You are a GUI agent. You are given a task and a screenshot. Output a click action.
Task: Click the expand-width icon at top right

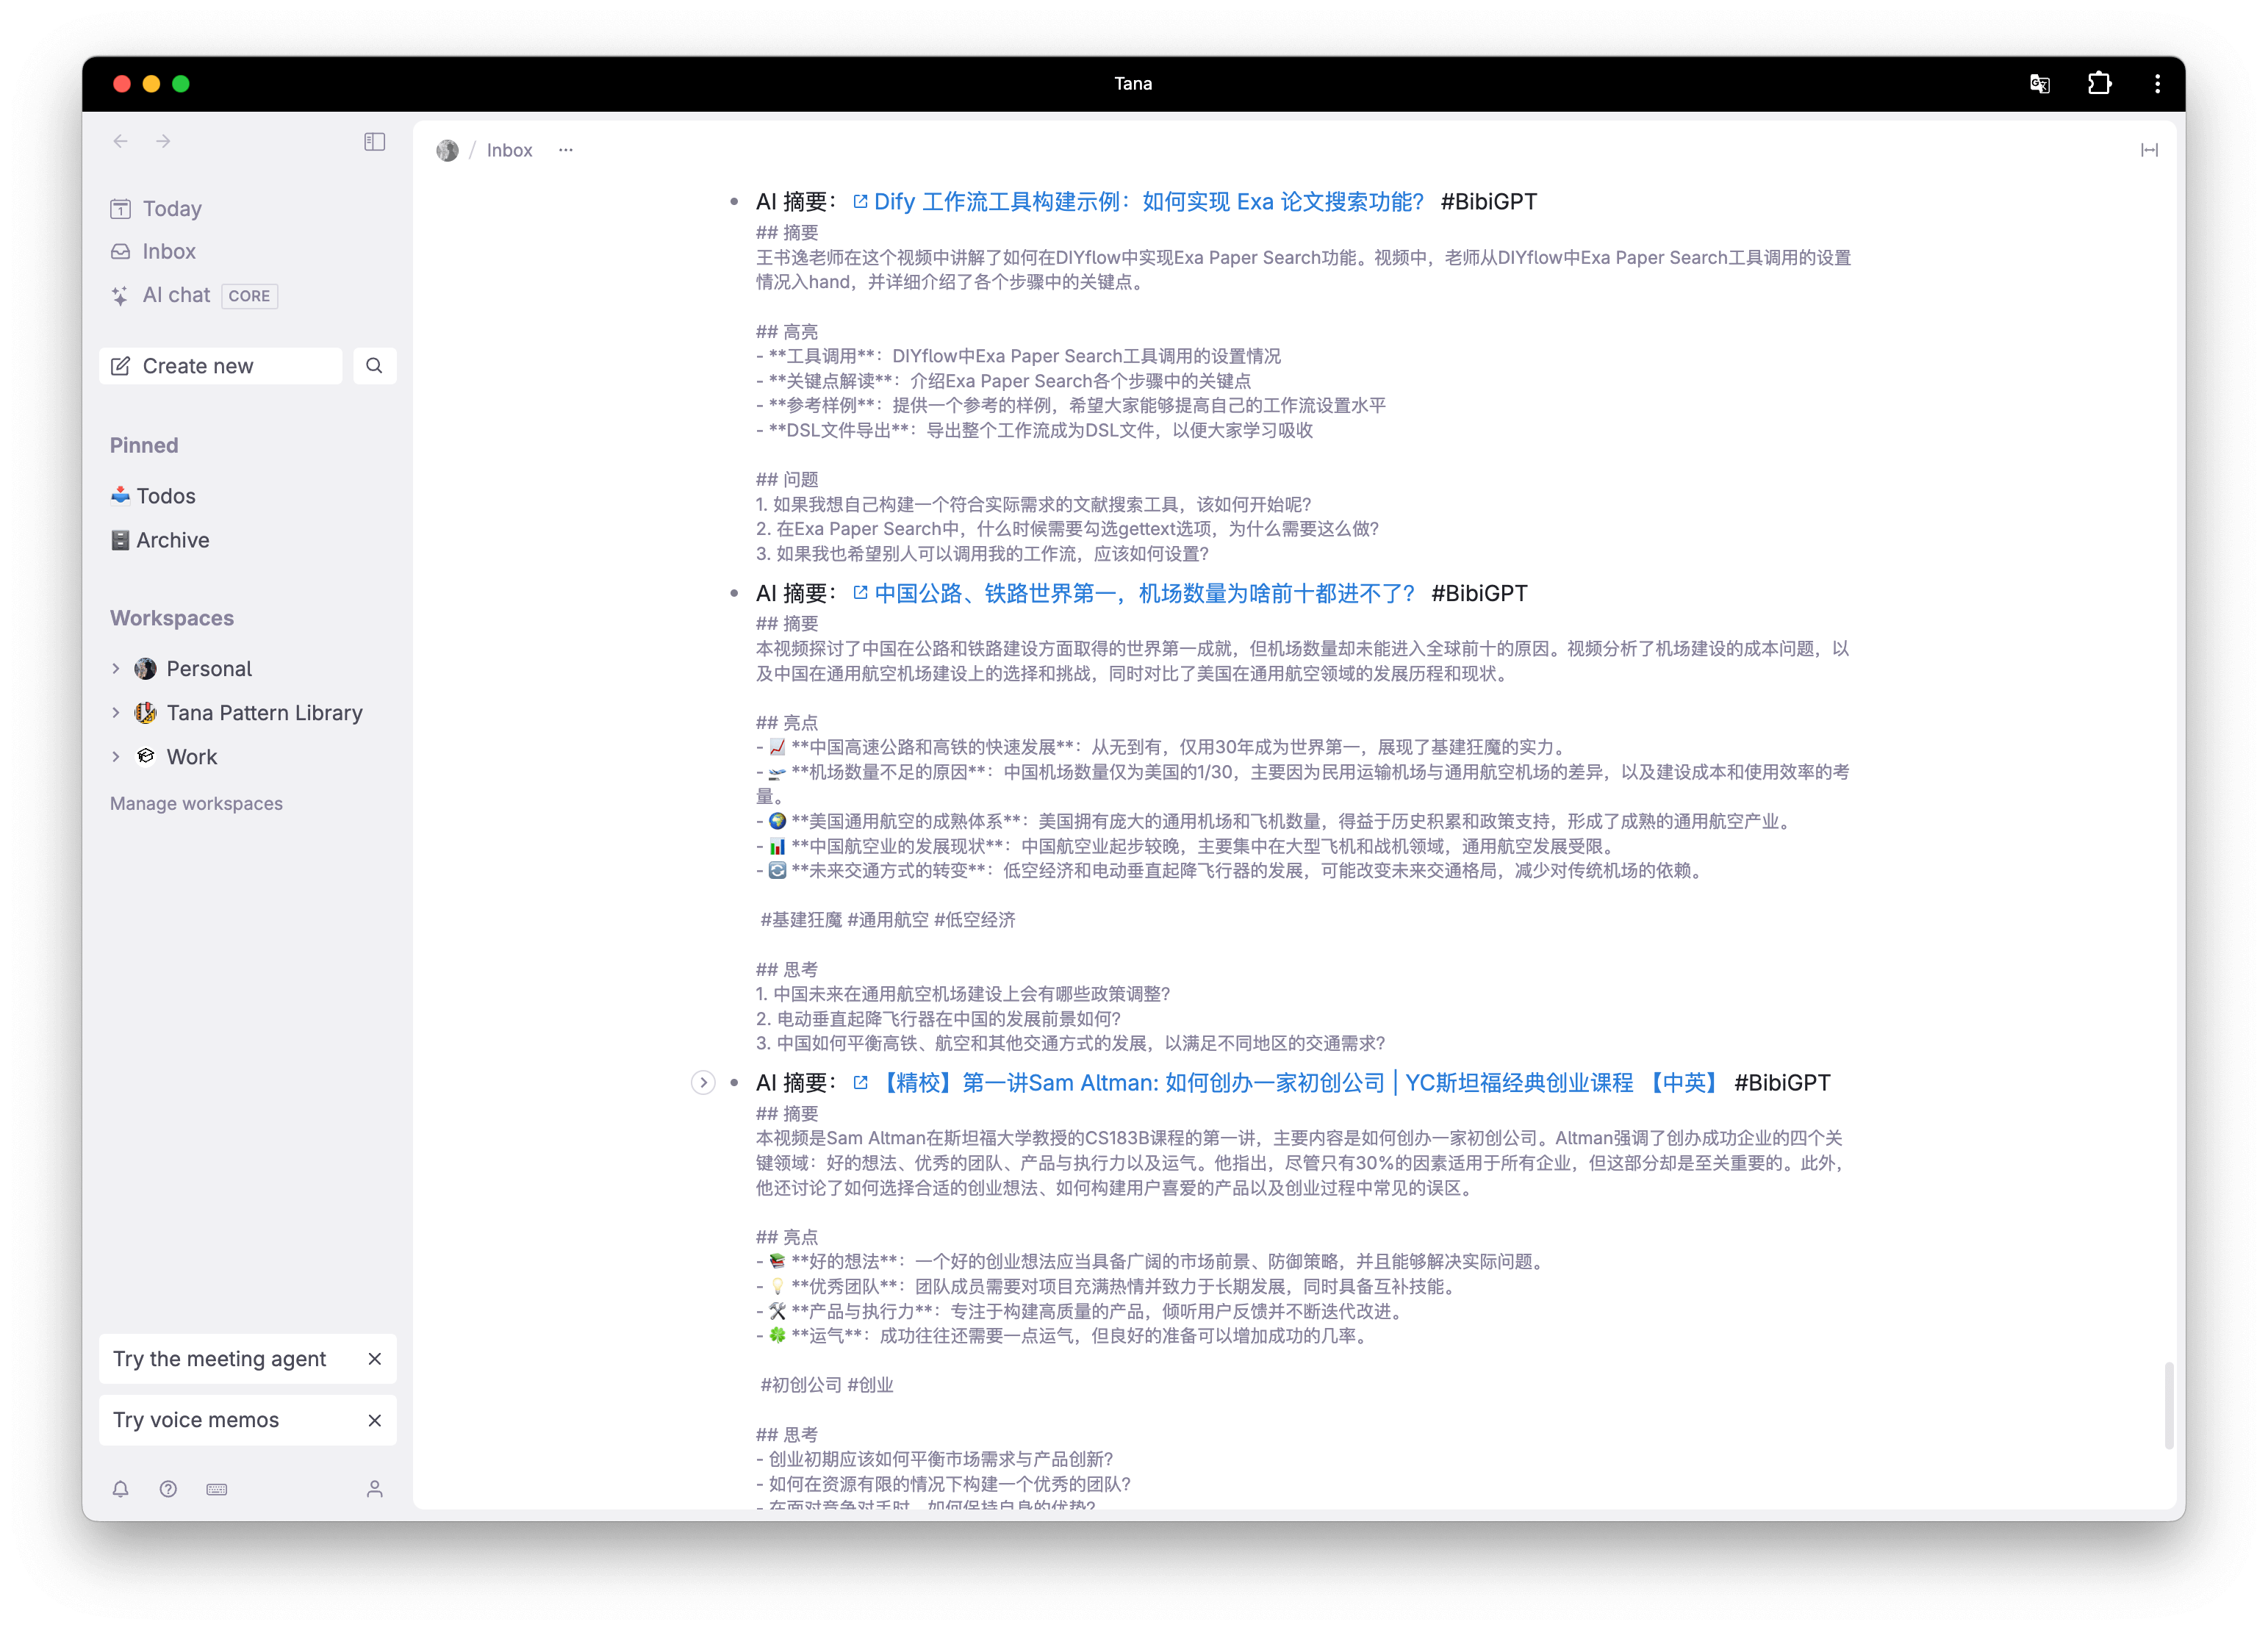click(2149, 150)
